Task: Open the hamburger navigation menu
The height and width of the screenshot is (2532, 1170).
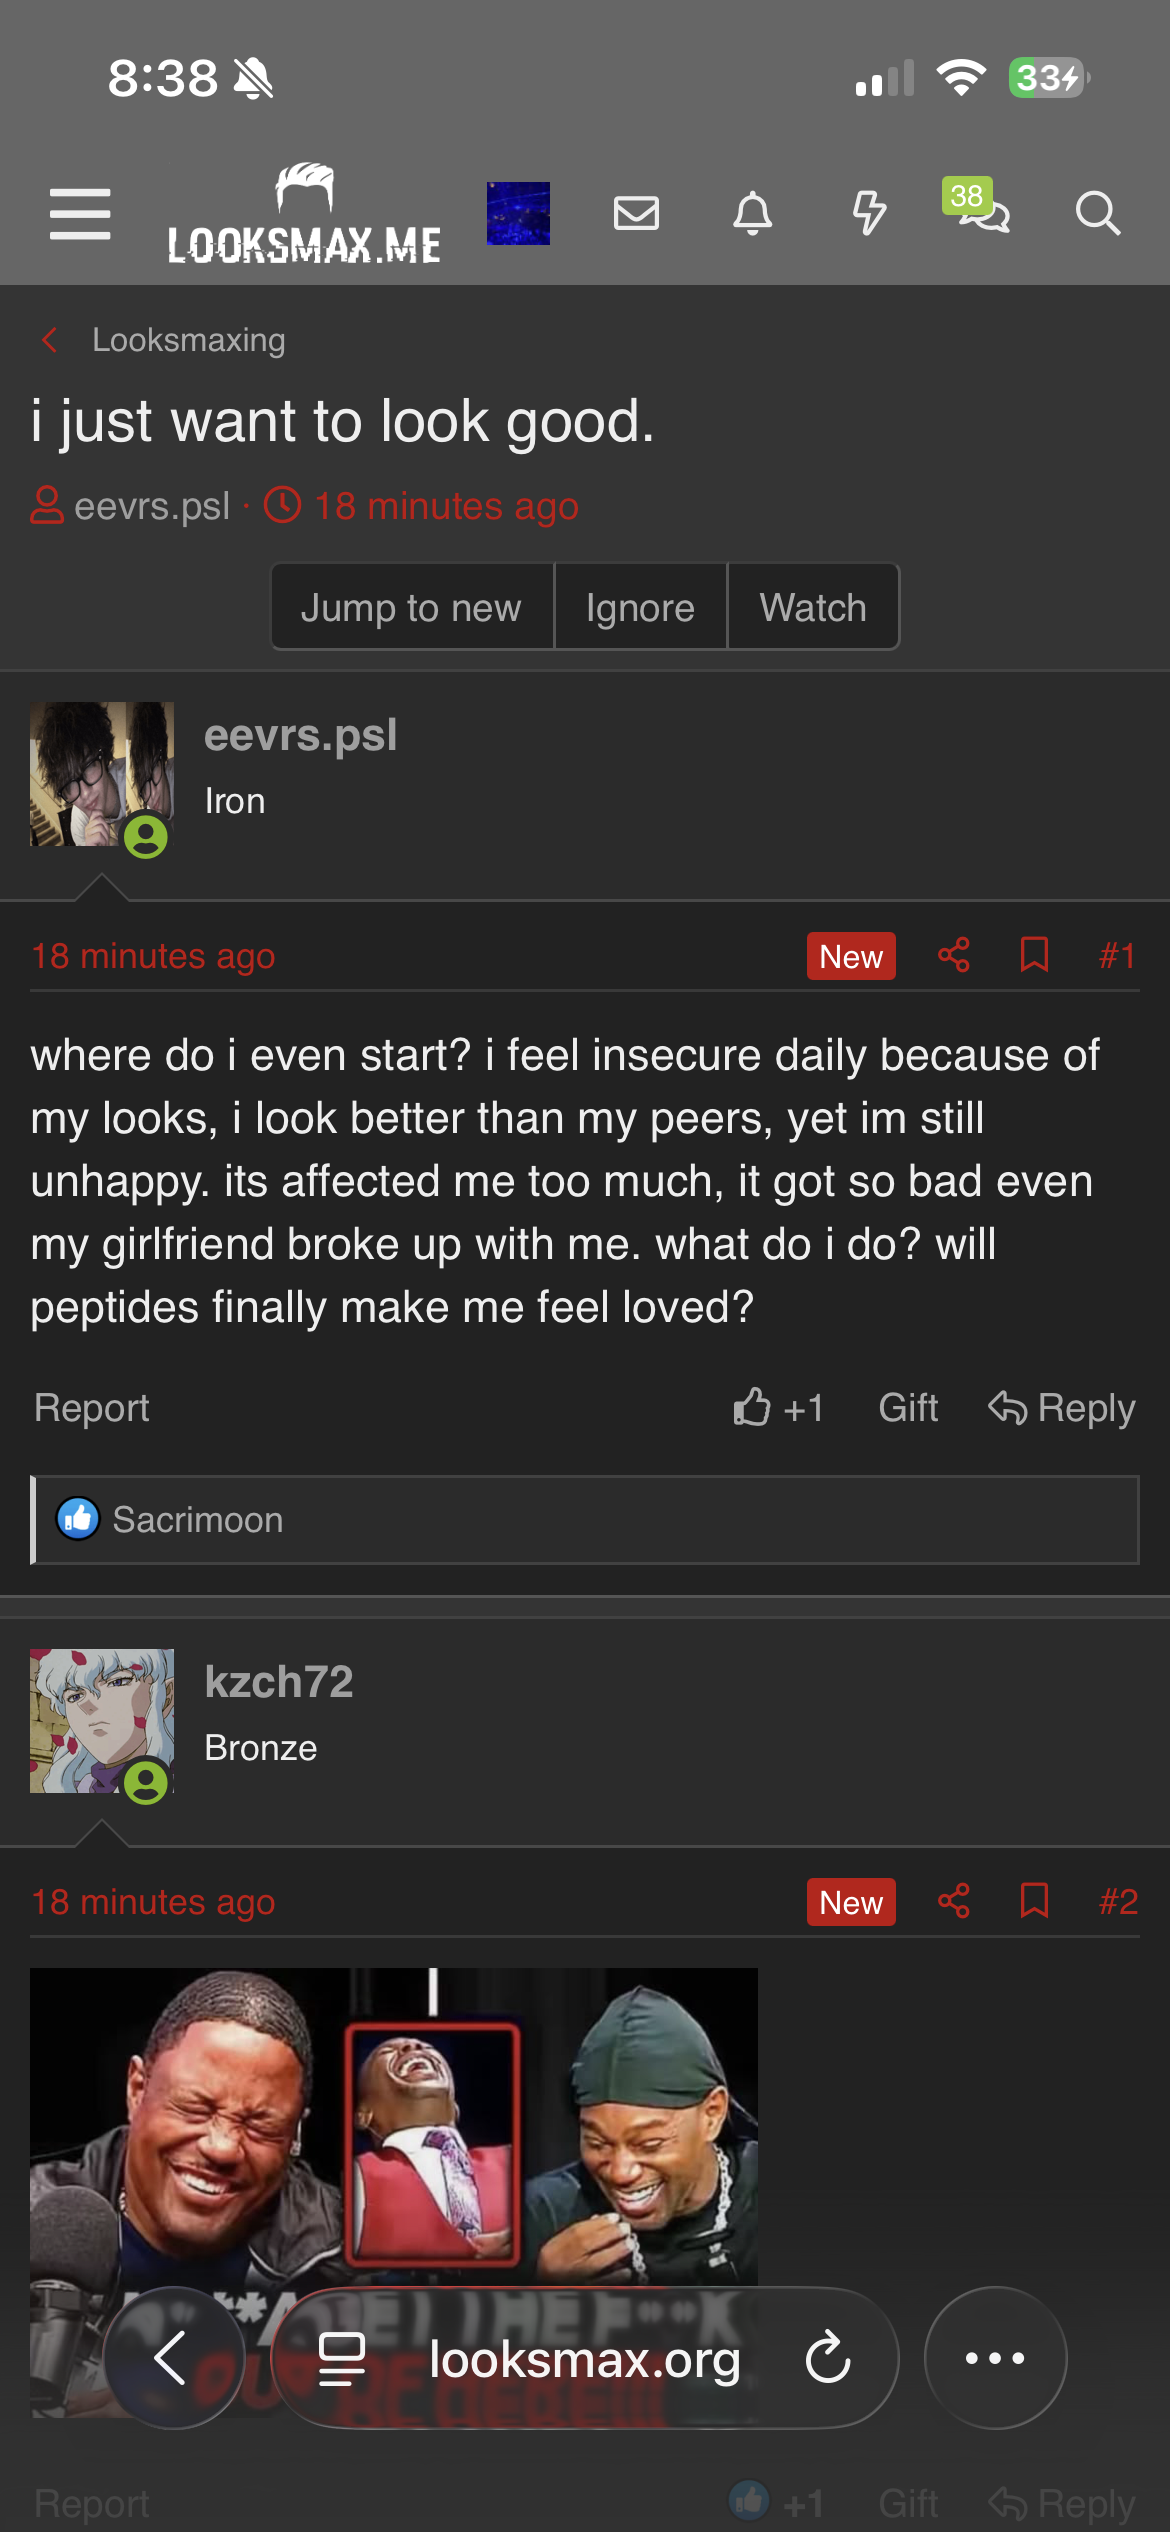Action: [80, 214]
